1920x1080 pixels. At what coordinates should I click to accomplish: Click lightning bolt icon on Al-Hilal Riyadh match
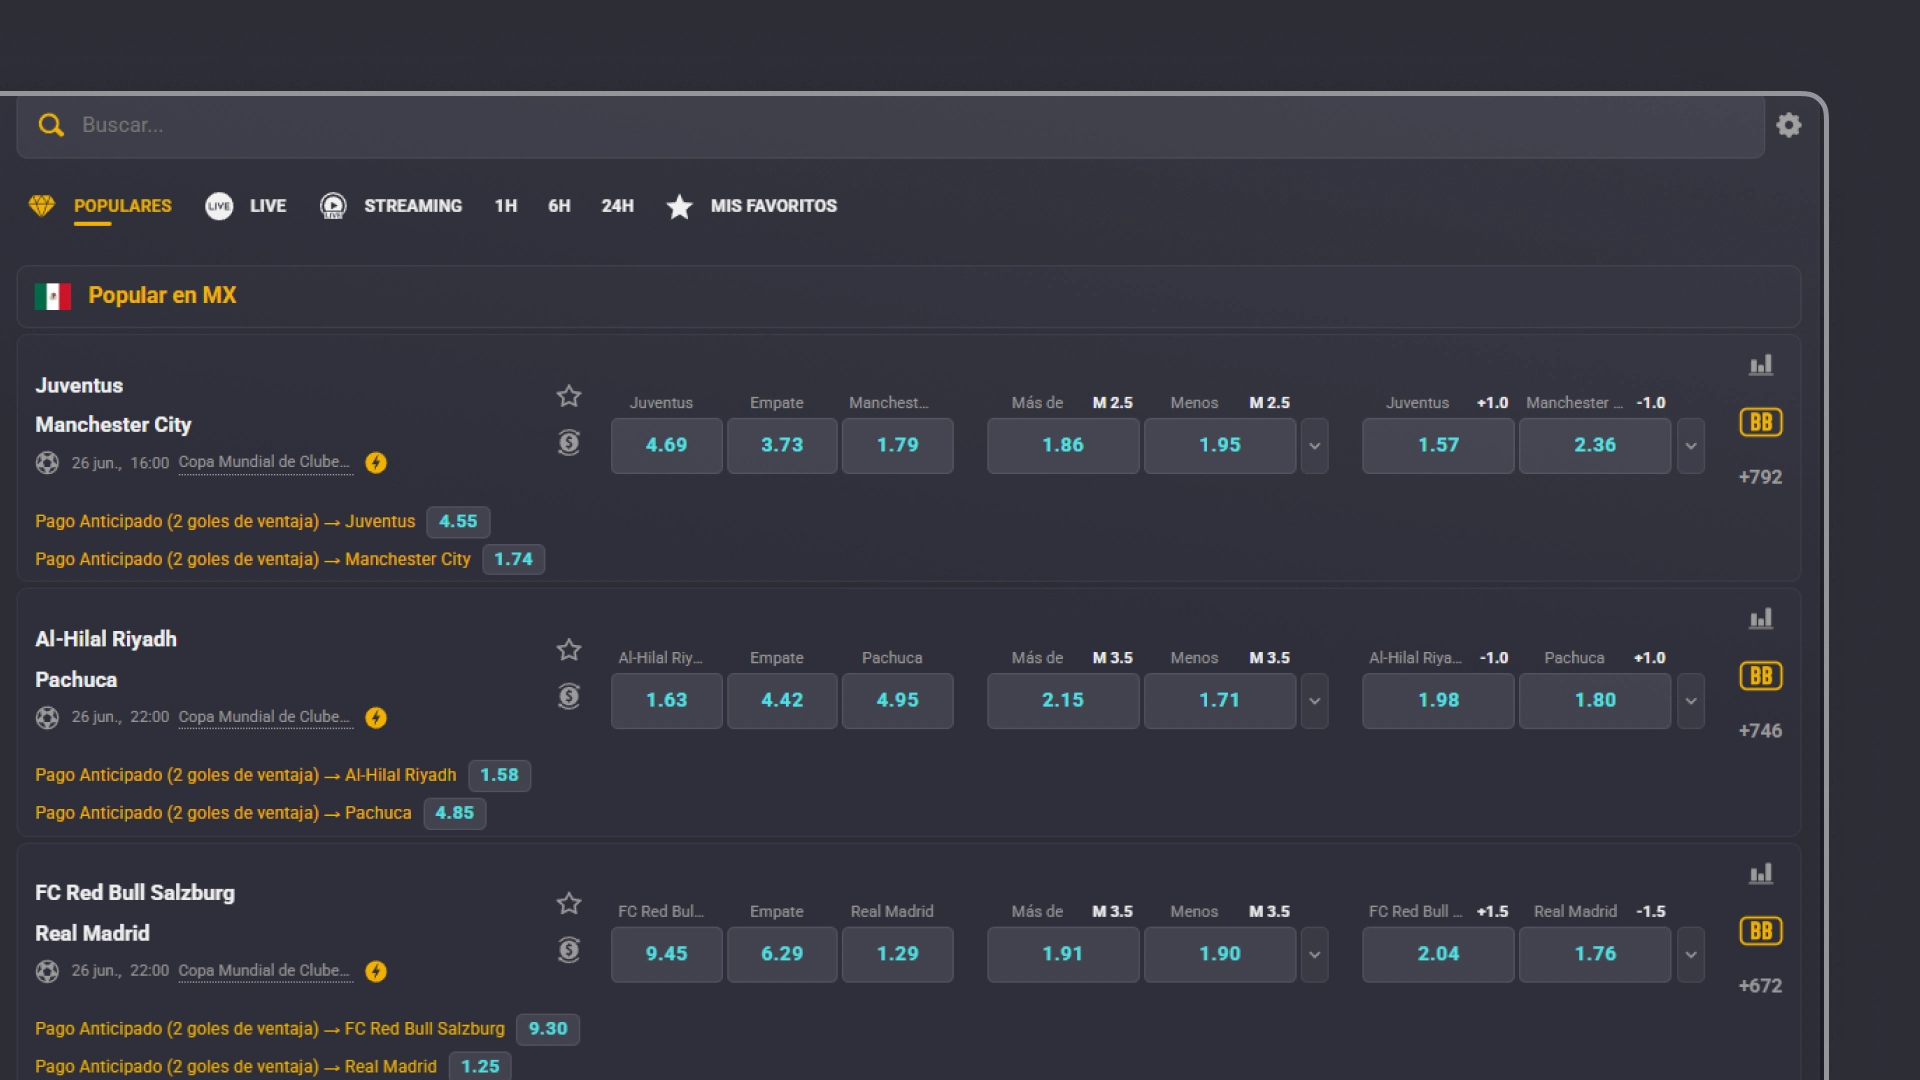[376, 718]
